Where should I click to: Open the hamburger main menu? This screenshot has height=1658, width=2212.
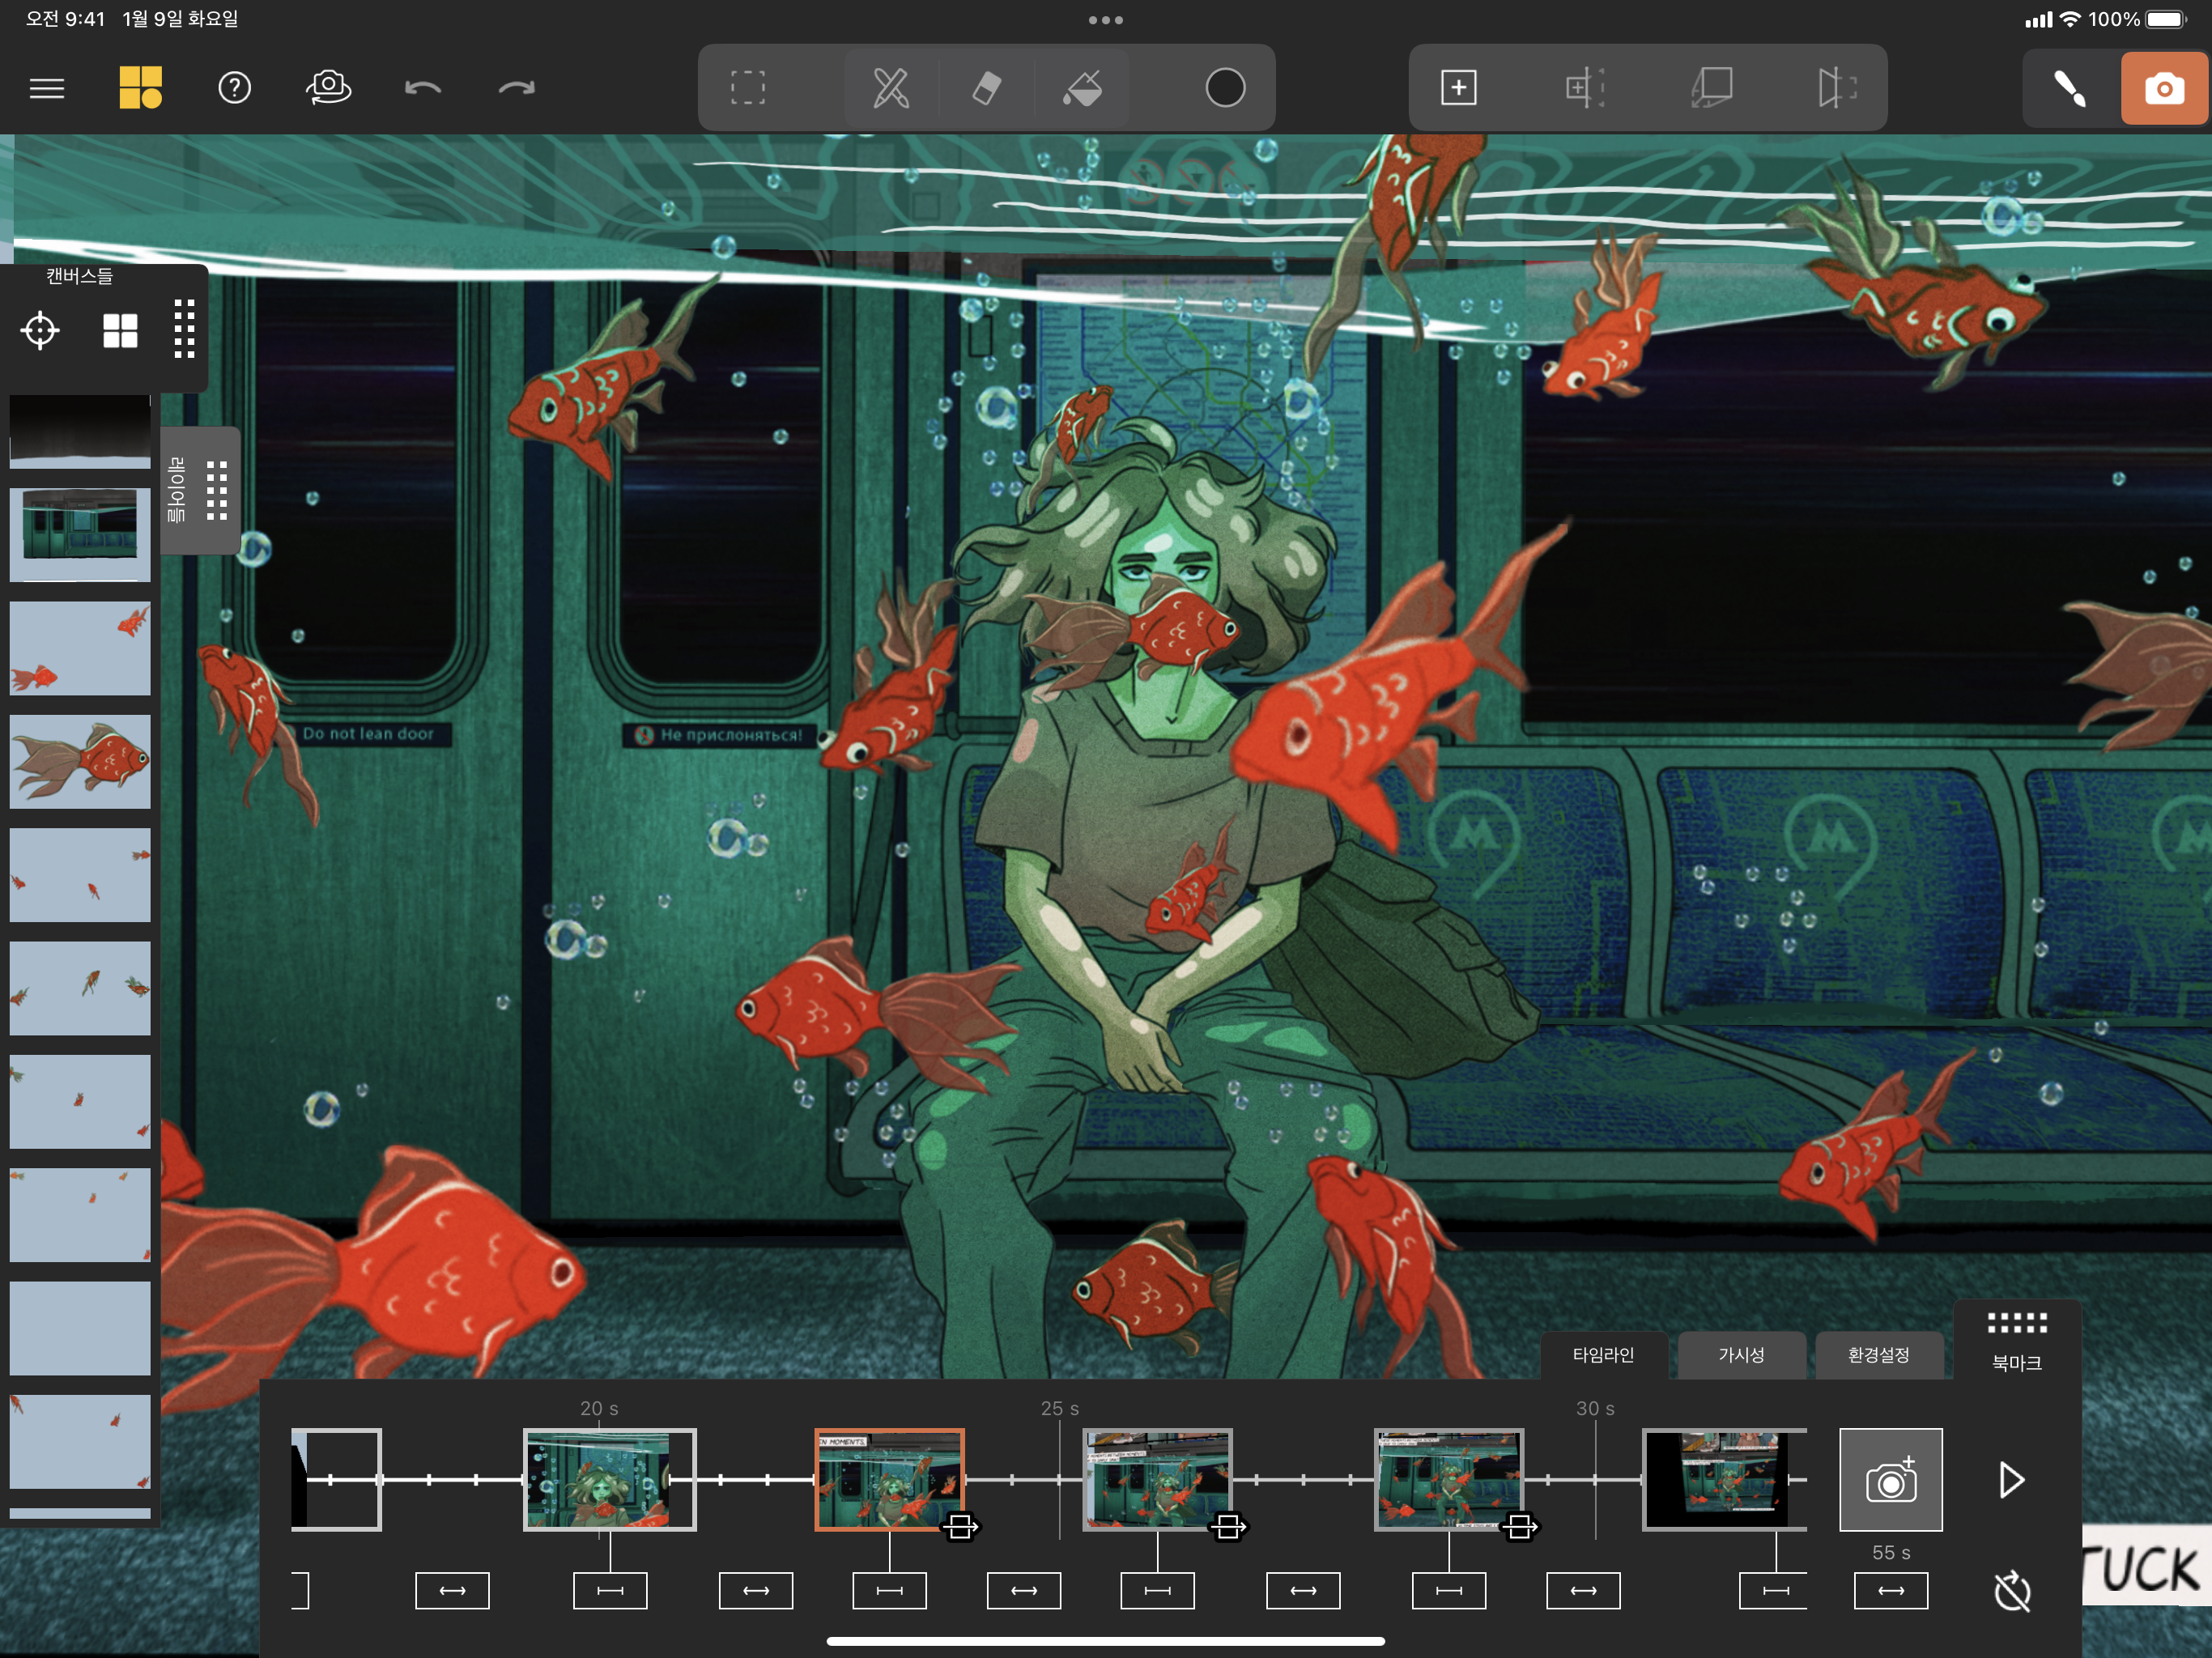click(47, 88)
